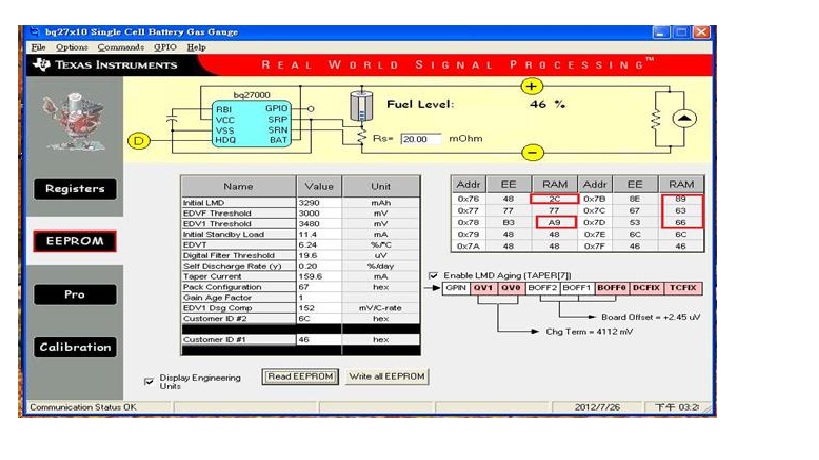
Task: Click RAM cell A9 at address 0x78
Action: coord(554,222)
